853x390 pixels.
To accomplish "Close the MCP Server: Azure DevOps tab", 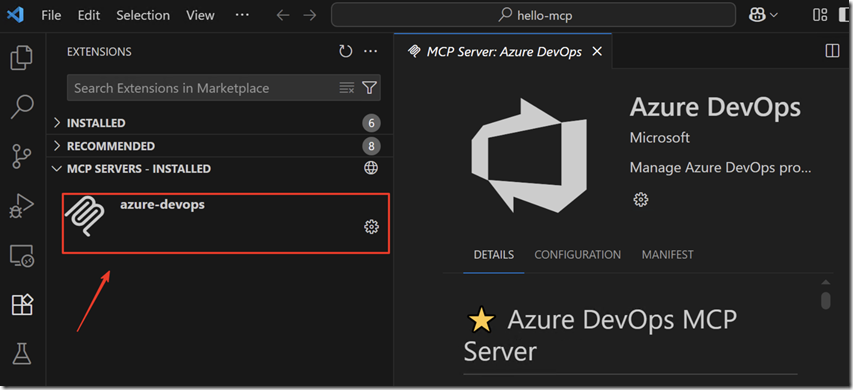I will tap(597, 52).
